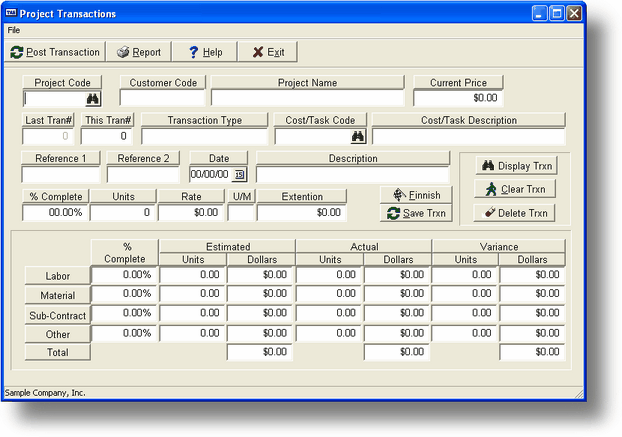Screen dimensions: 622x437
Task: Click the Post Transaction toolbar button
Action: click(55, 52)
